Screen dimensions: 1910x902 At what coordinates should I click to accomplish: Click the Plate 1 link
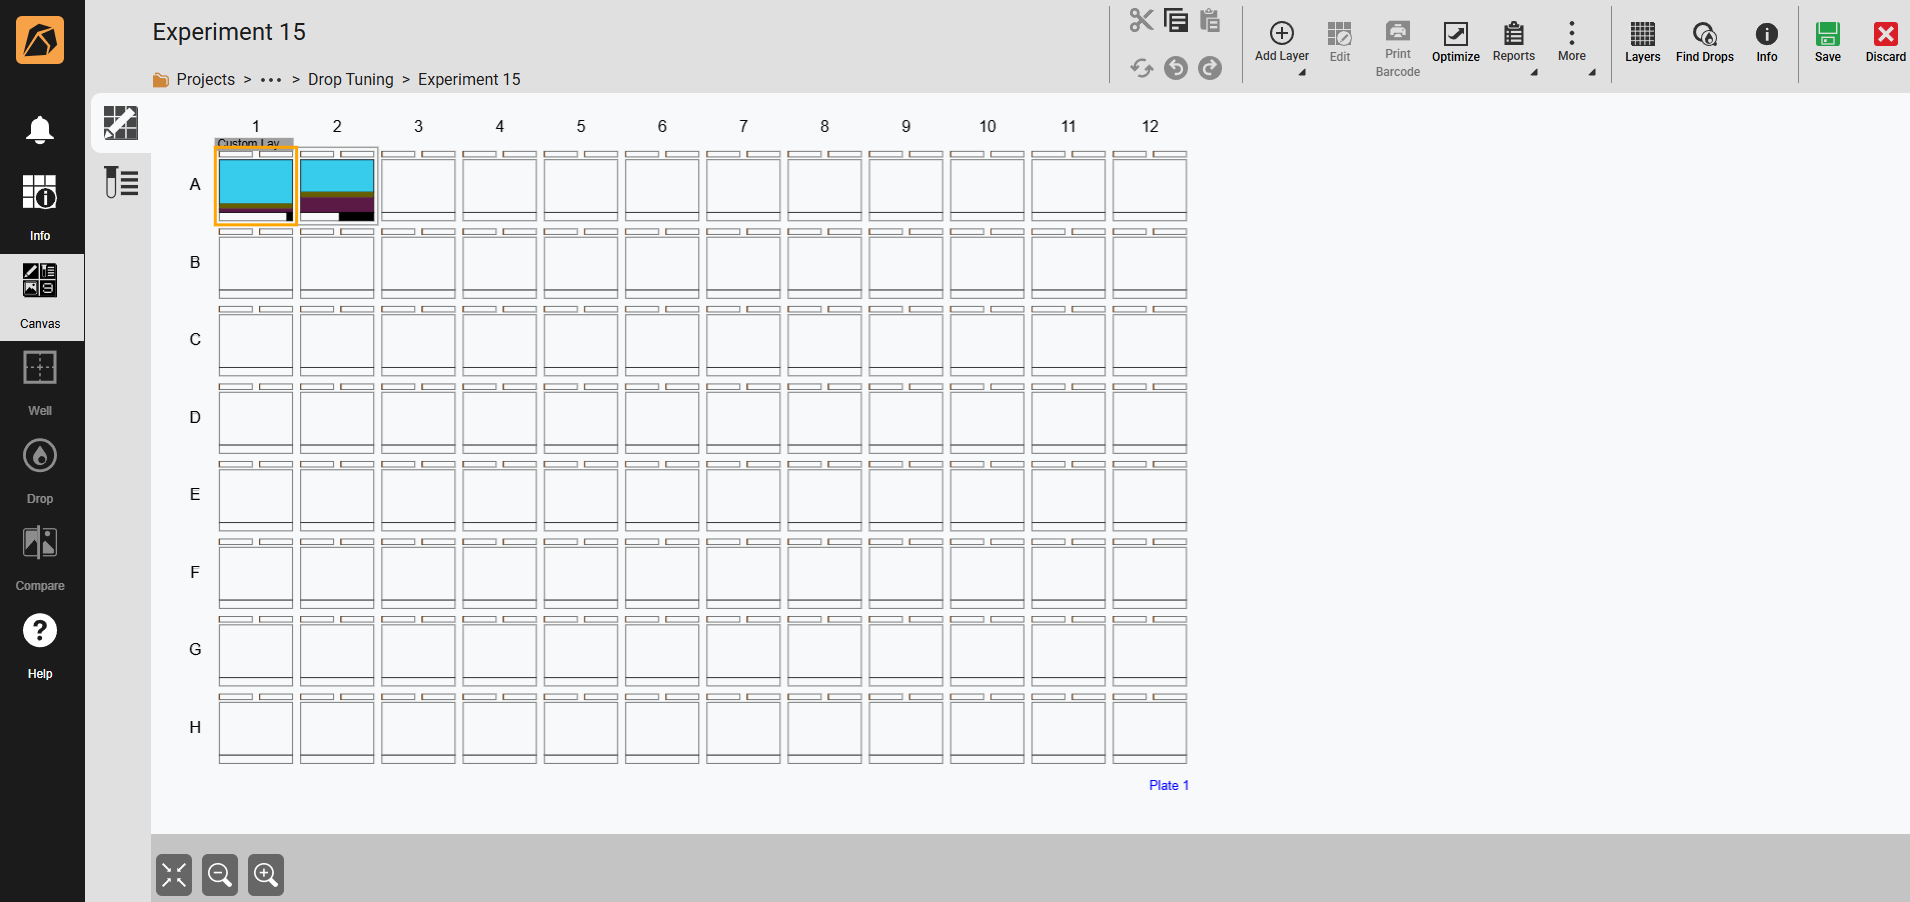point(1169,785)
